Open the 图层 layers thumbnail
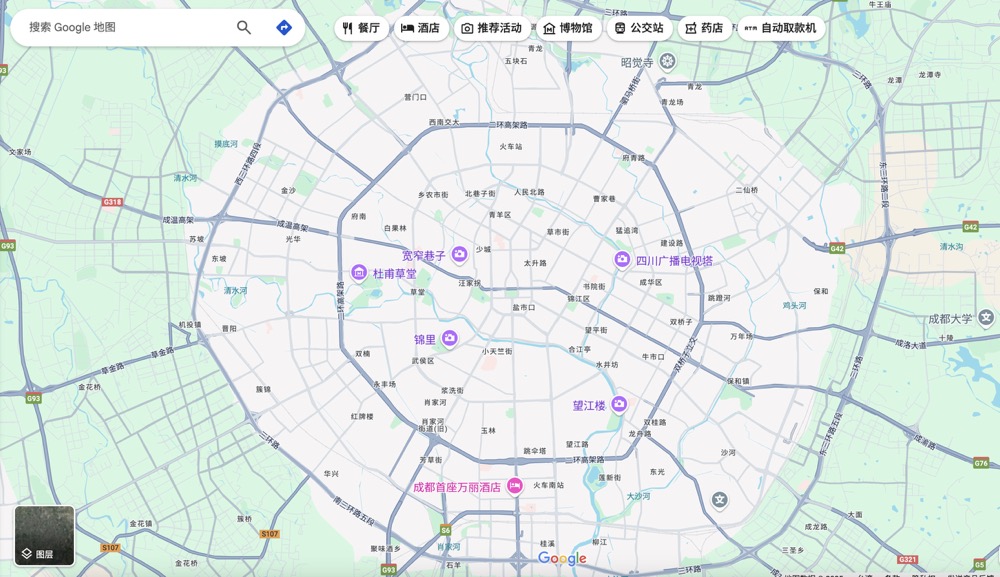The image size is (1000, 577). click(45, 536)
